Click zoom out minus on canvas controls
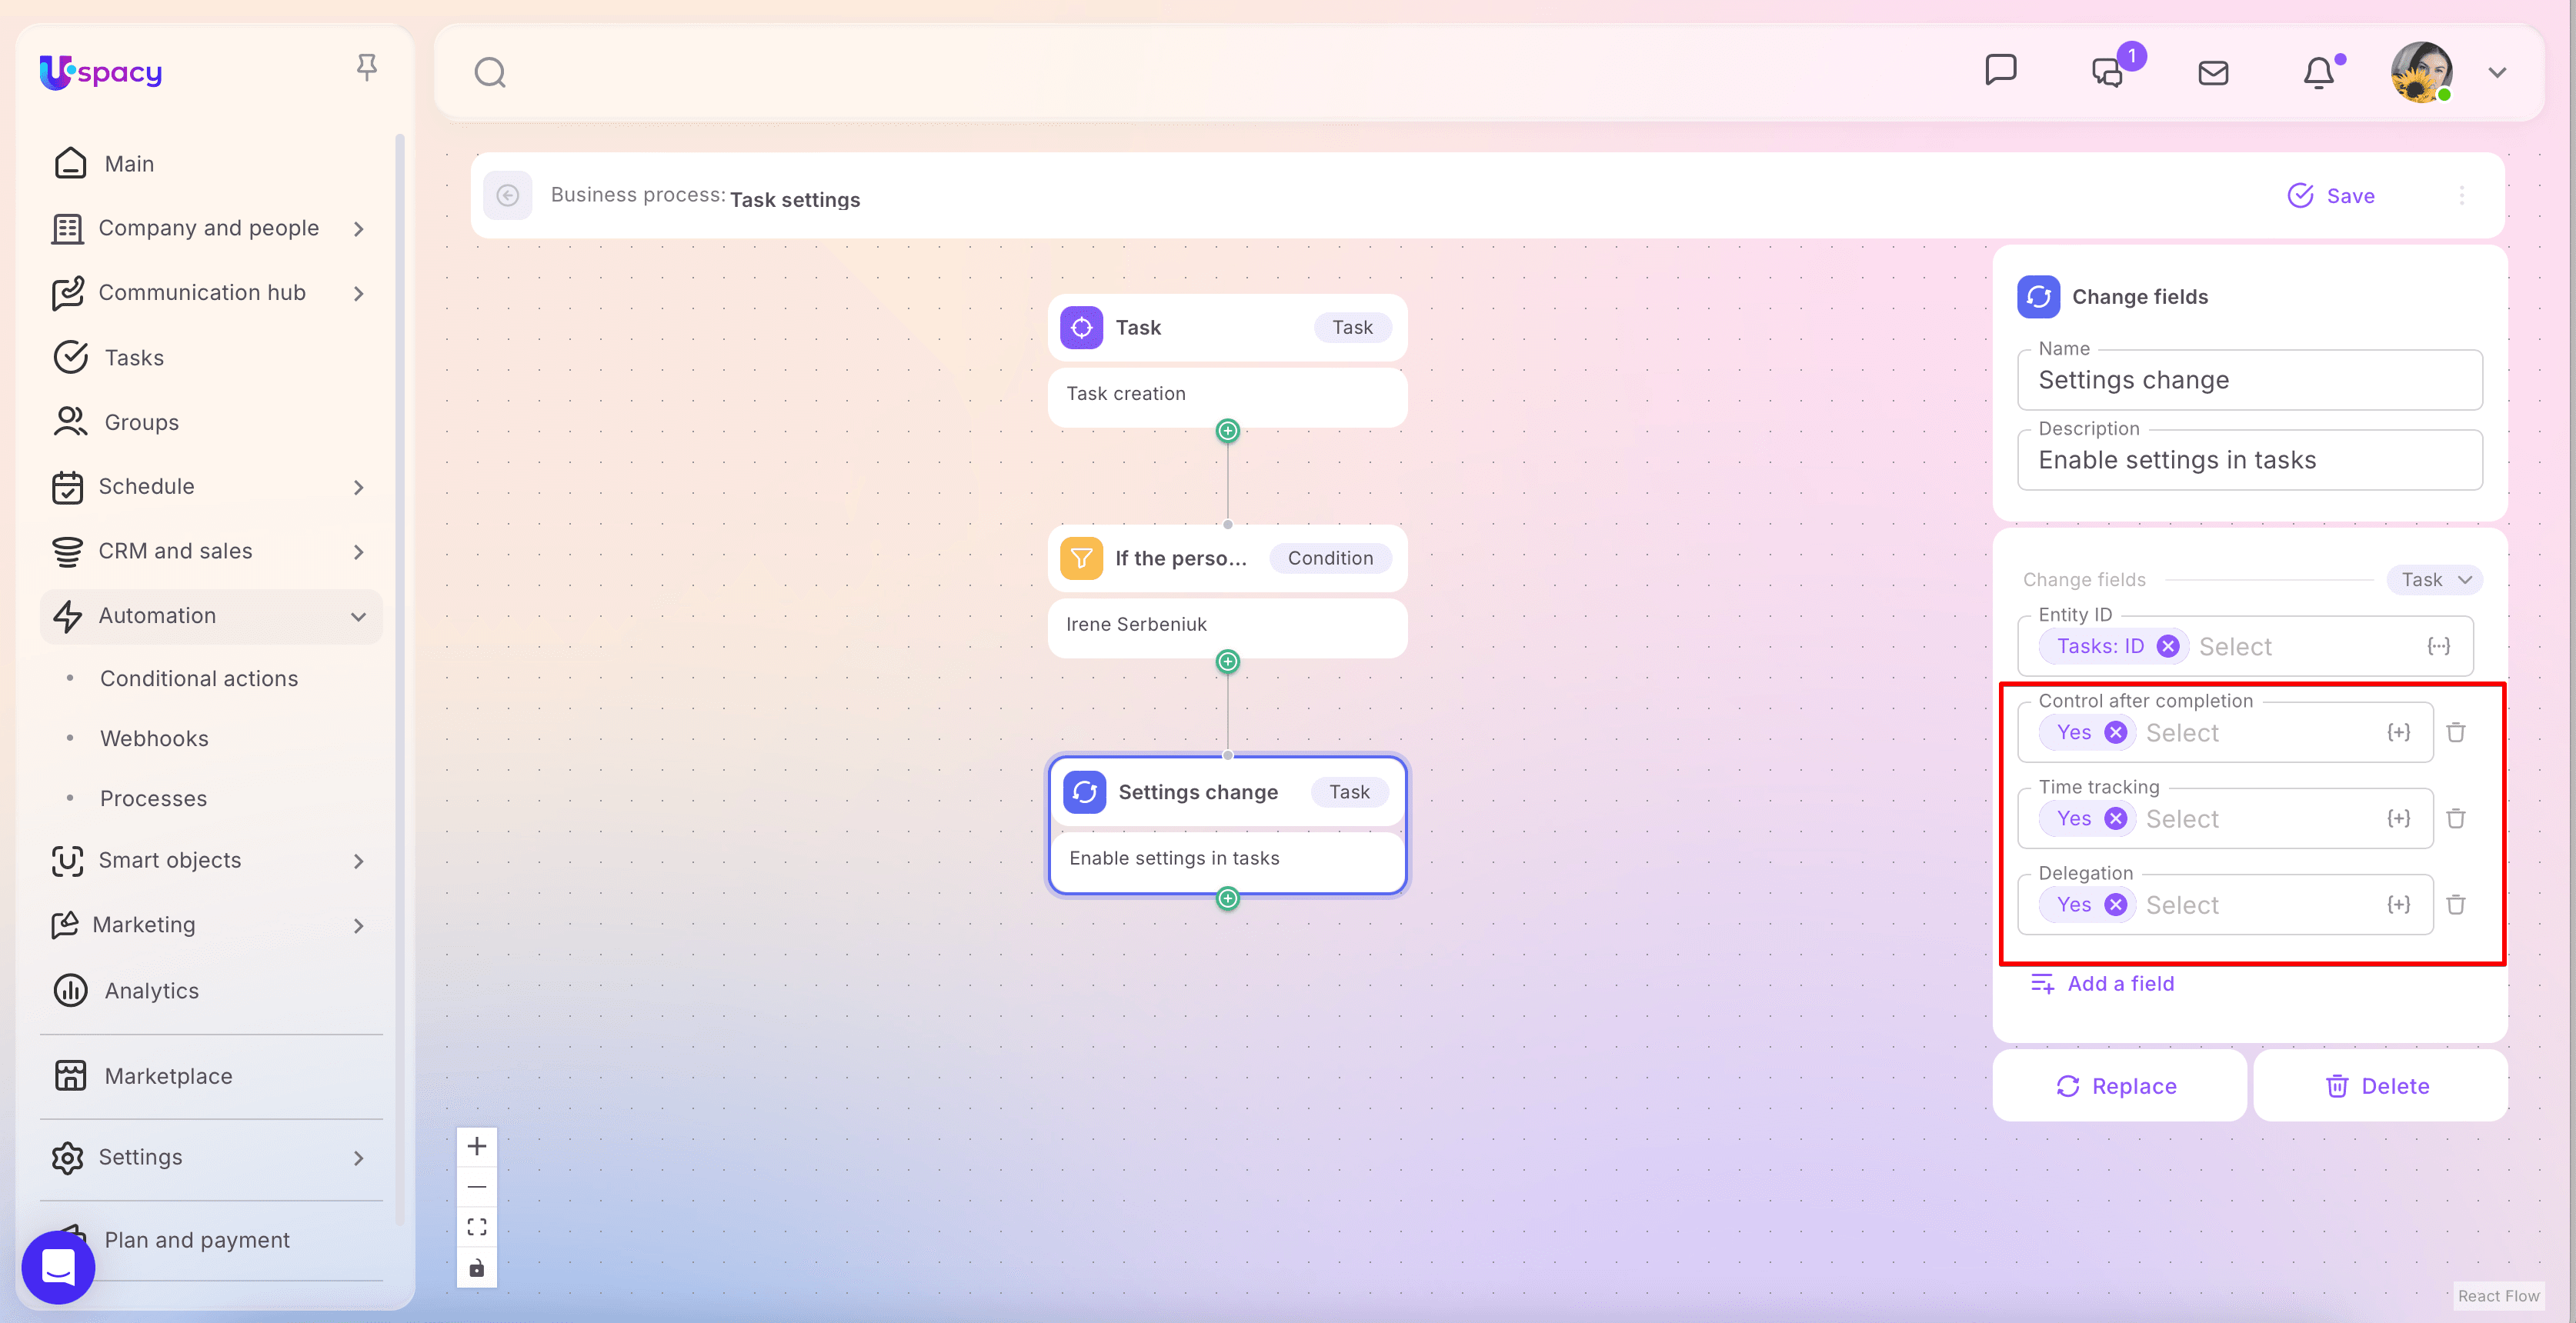The width and height of the screenshot is (2576, 1323). (477, 1187)
